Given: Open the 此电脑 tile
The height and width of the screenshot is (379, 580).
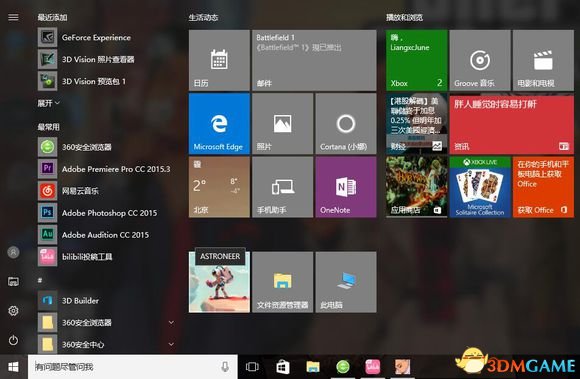Looking at the screenshot, I should [x=346, y=282].
